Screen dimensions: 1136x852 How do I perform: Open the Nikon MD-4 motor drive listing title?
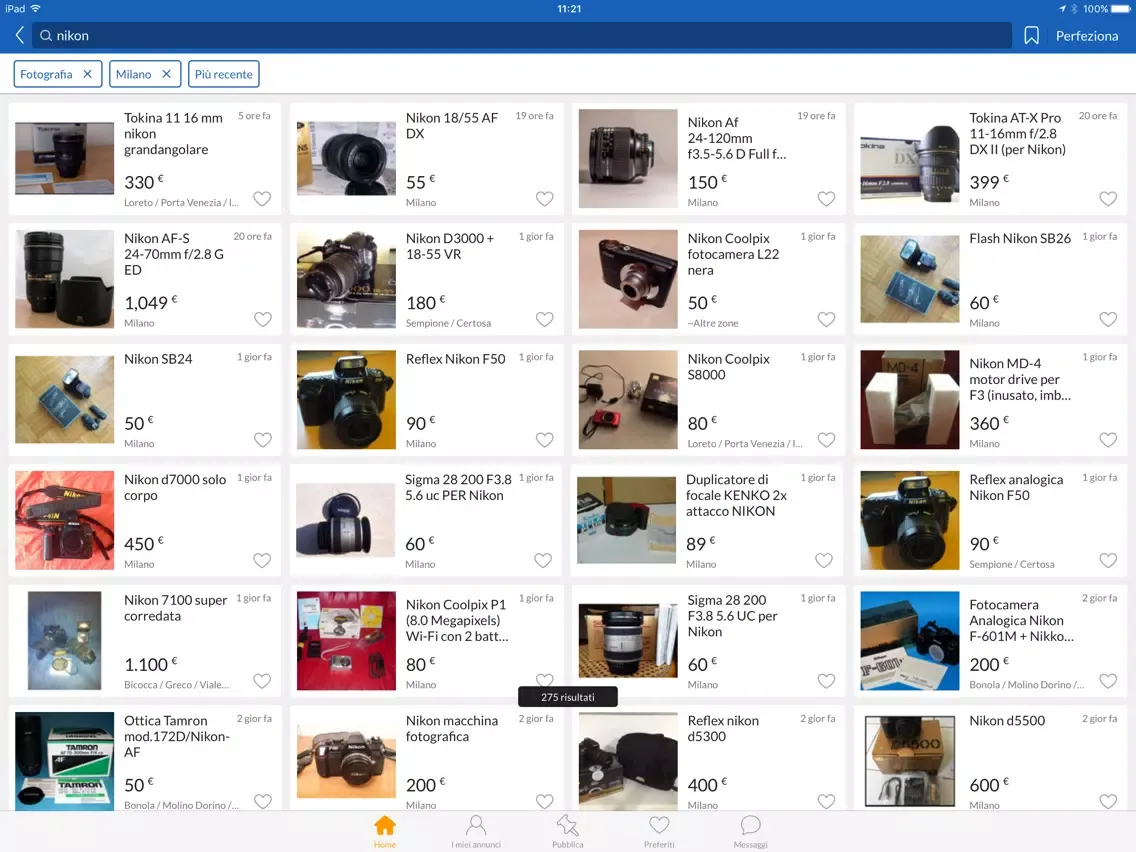[1020, 379]
